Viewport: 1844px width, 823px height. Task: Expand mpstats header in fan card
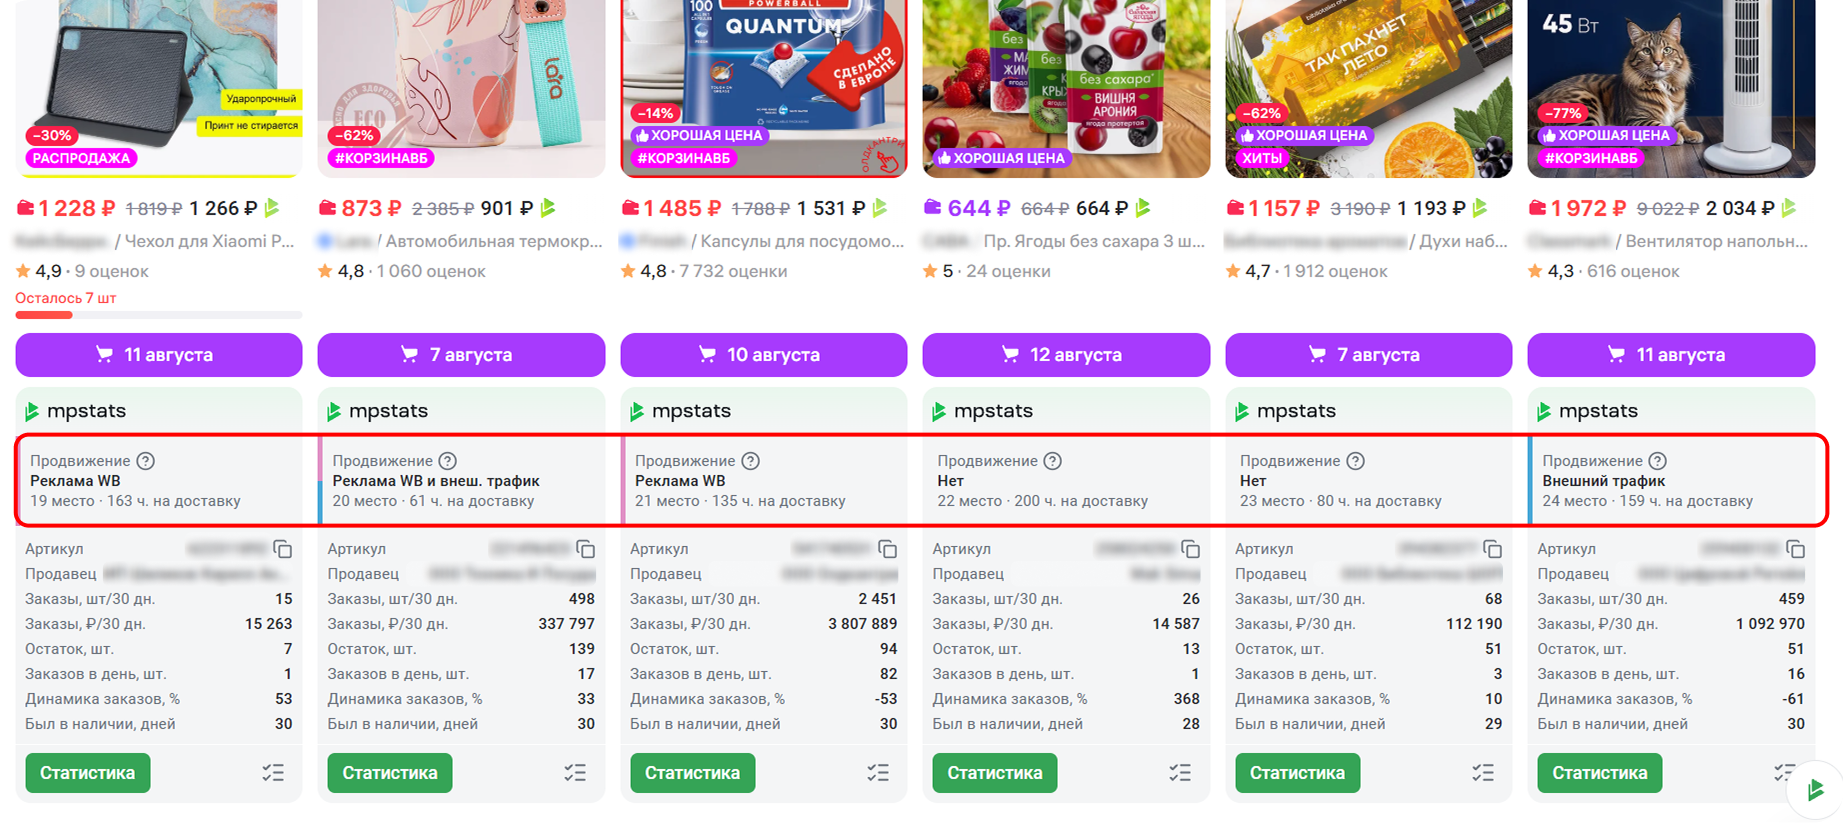[x=1671, y=411]
